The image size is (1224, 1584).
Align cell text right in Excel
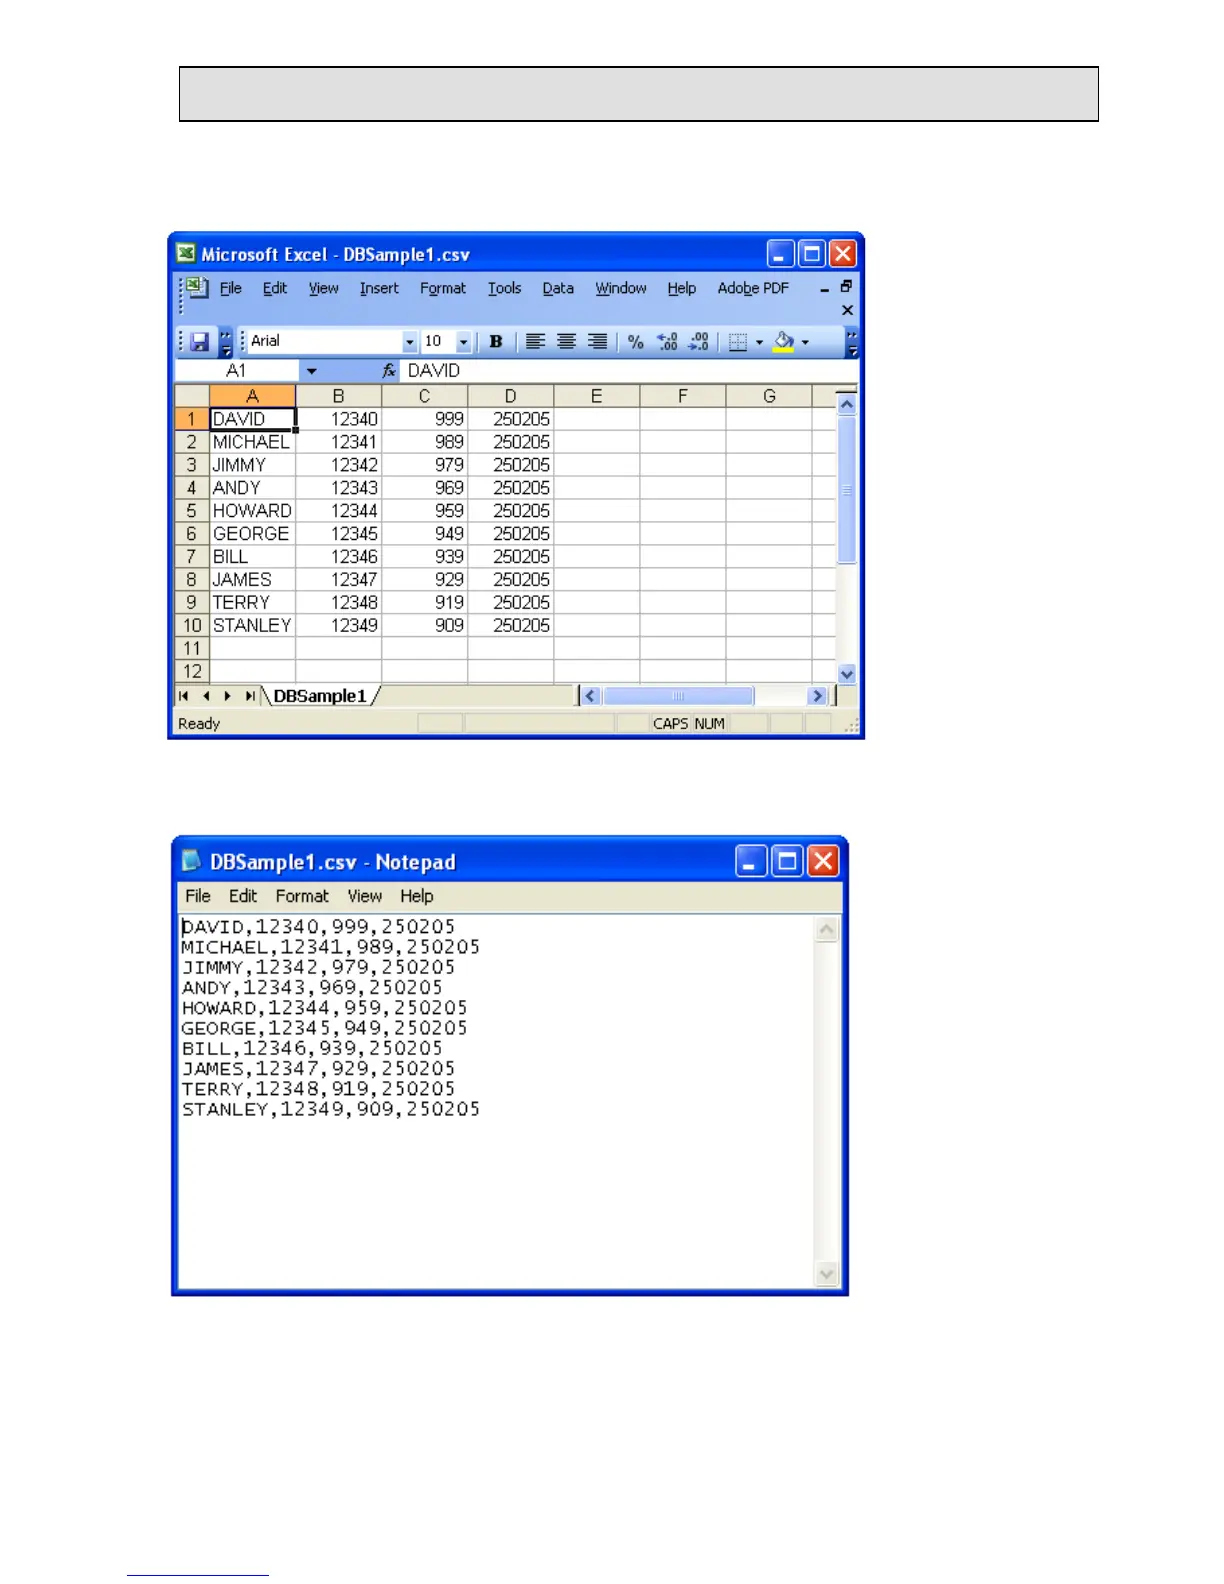coord(597,342)
